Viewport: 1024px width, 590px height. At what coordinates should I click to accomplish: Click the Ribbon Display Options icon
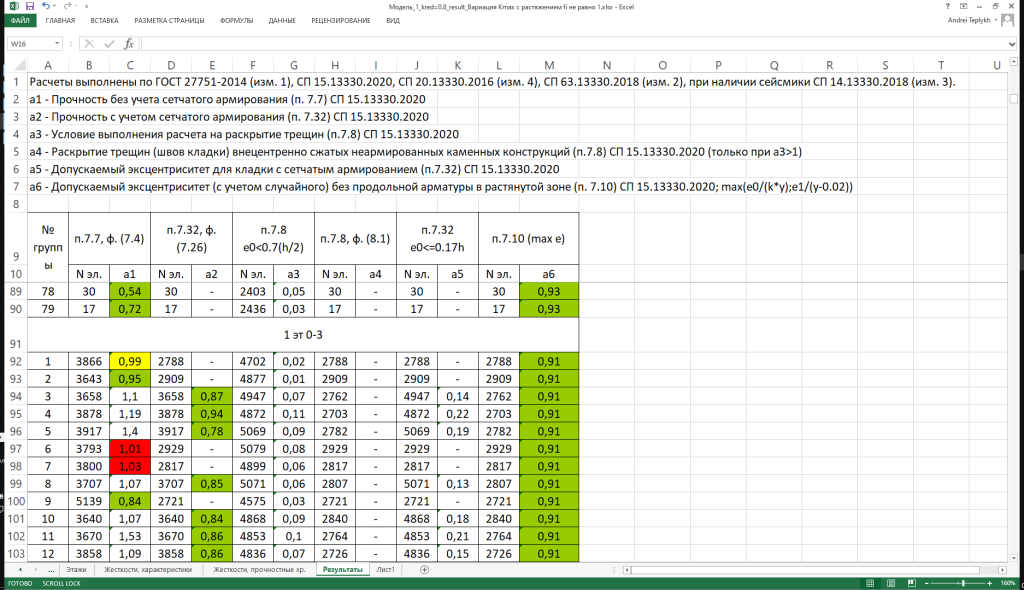point(964,6)
